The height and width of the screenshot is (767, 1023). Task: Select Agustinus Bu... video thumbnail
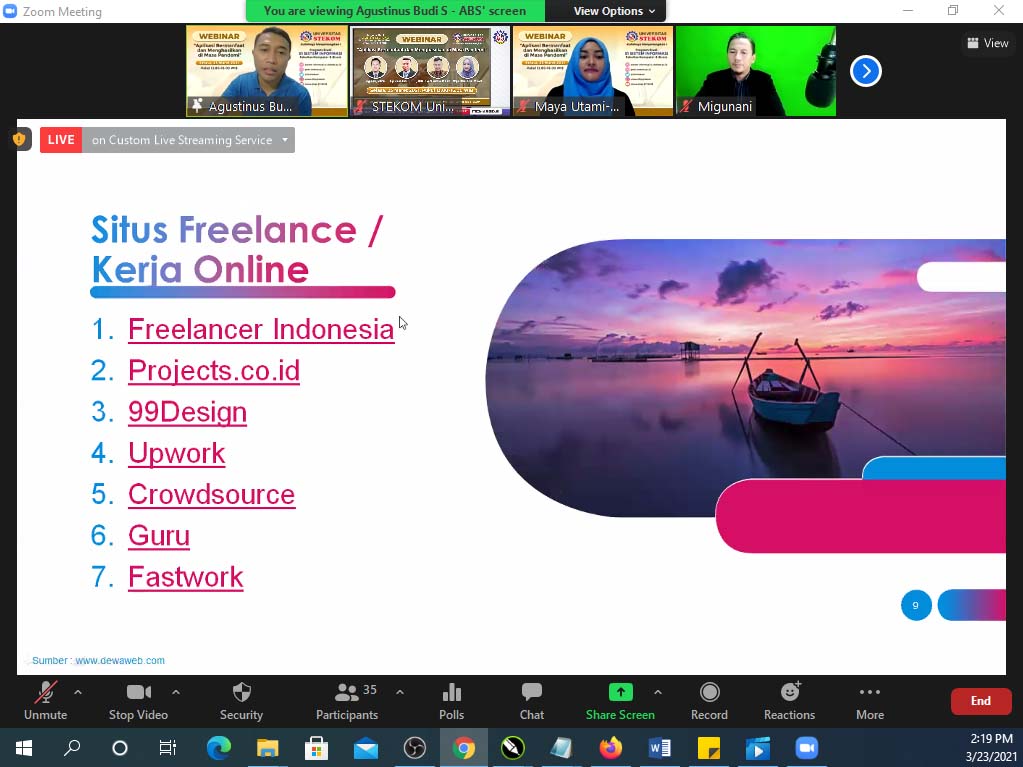pos(267,71)
